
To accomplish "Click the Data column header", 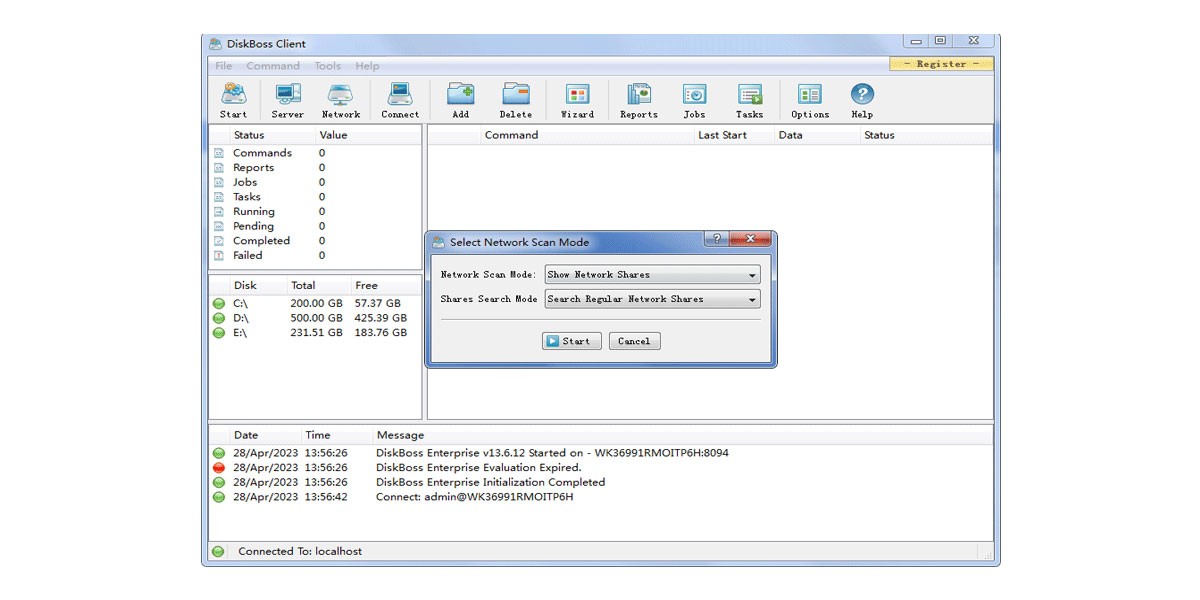I will (790, 135).
